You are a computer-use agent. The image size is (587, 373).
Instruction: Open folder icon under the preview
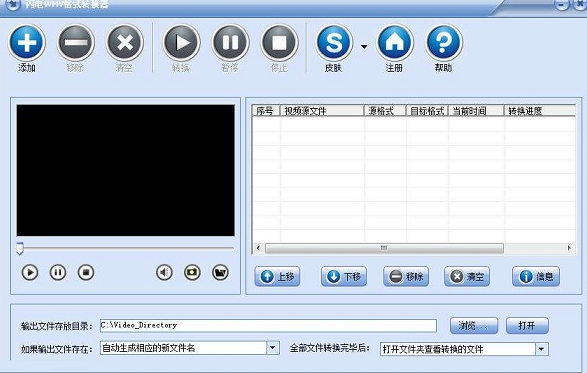click(x=220, y=272)
